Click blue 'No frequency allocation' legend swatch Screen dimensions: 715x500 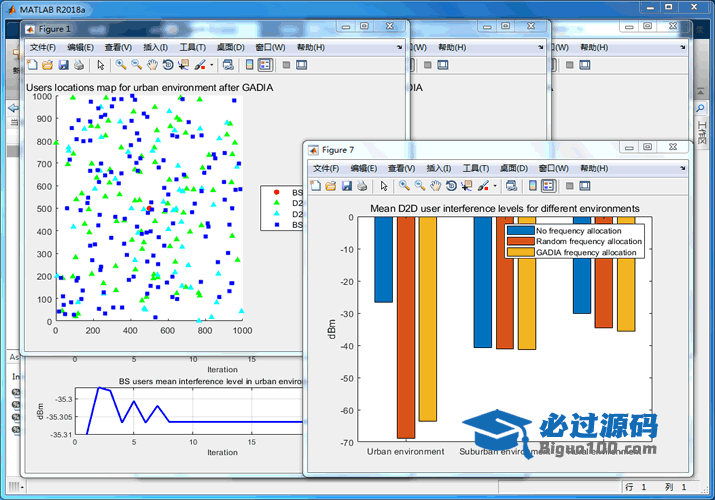coord(520,231)
